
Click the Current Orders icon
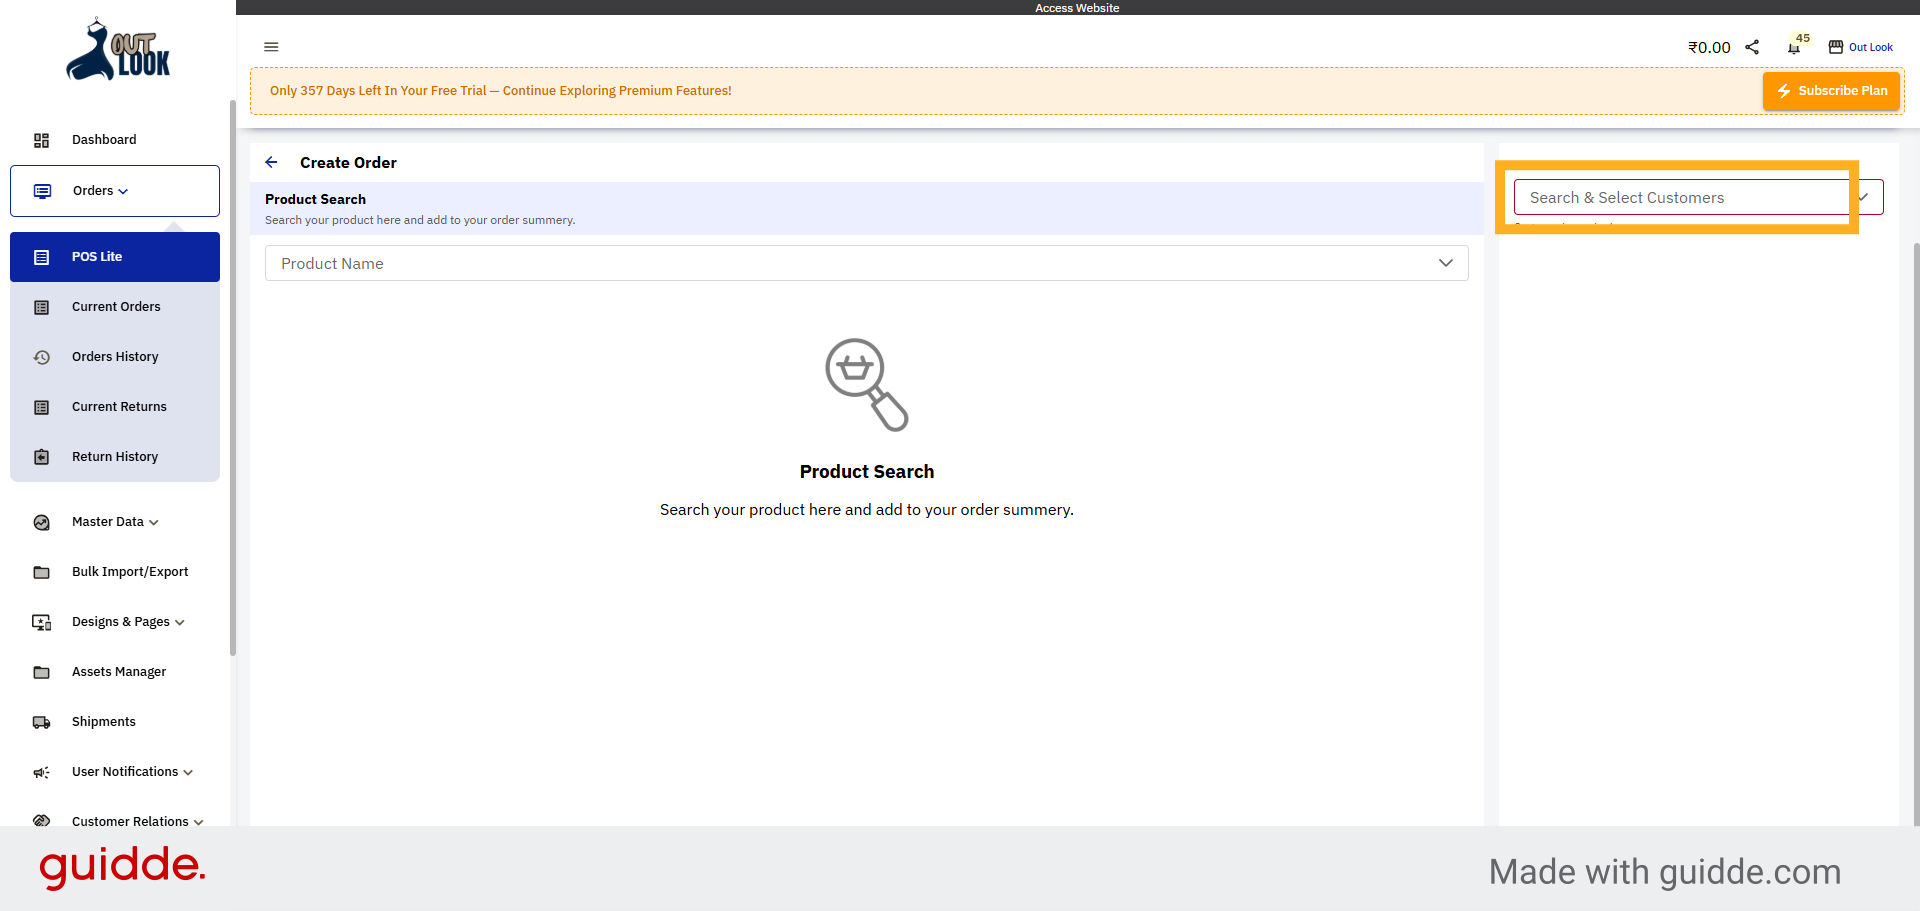41,307
